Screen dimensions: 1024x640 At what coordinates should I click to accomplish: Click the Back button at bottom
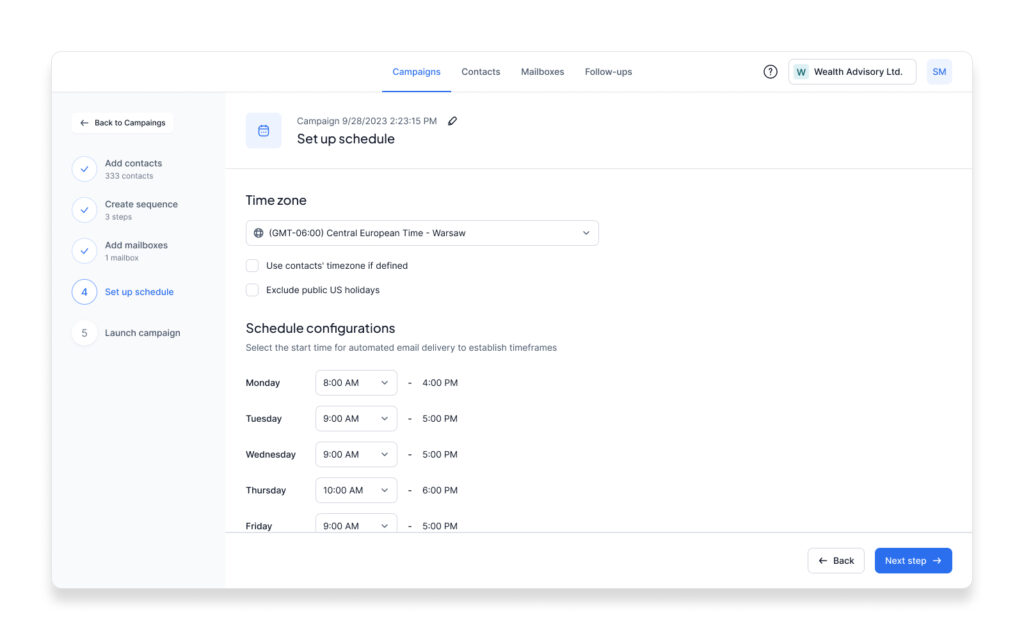(x=836, y=560)
